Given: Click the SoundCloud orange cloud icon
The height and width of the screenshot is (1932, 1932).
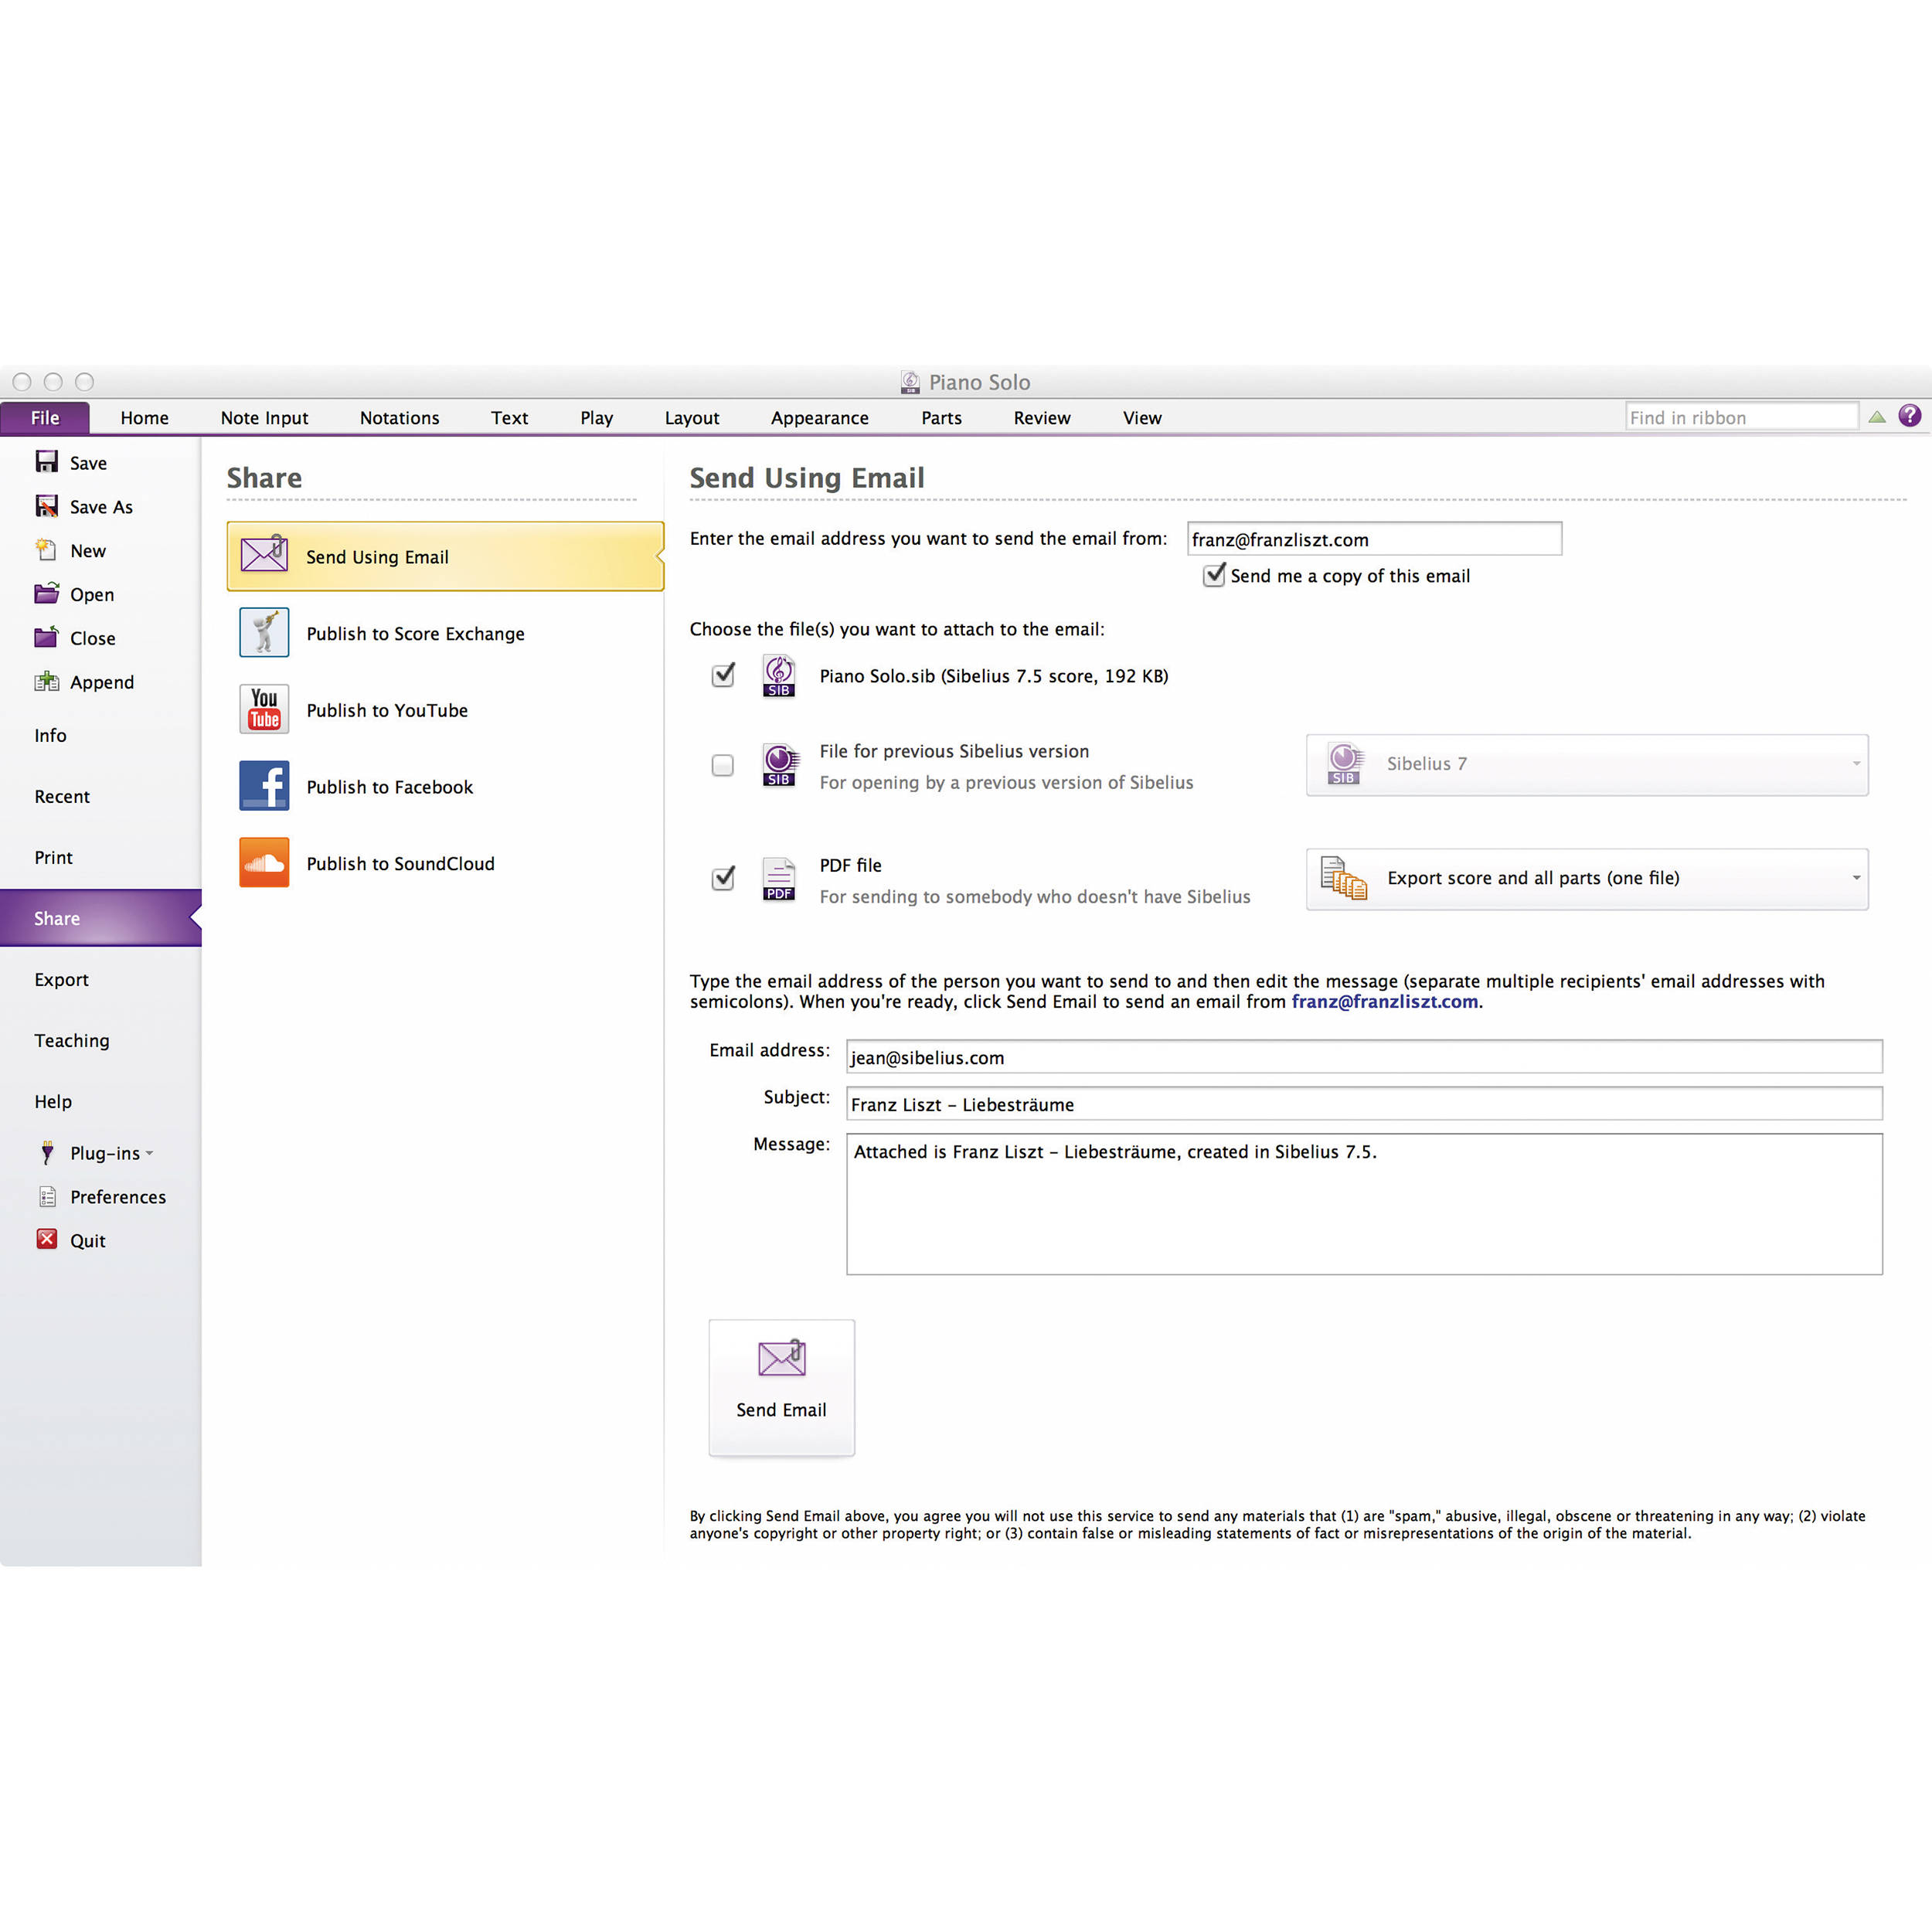Looking at the screenshot, I should pyautogui.click(x=264, y=862).
